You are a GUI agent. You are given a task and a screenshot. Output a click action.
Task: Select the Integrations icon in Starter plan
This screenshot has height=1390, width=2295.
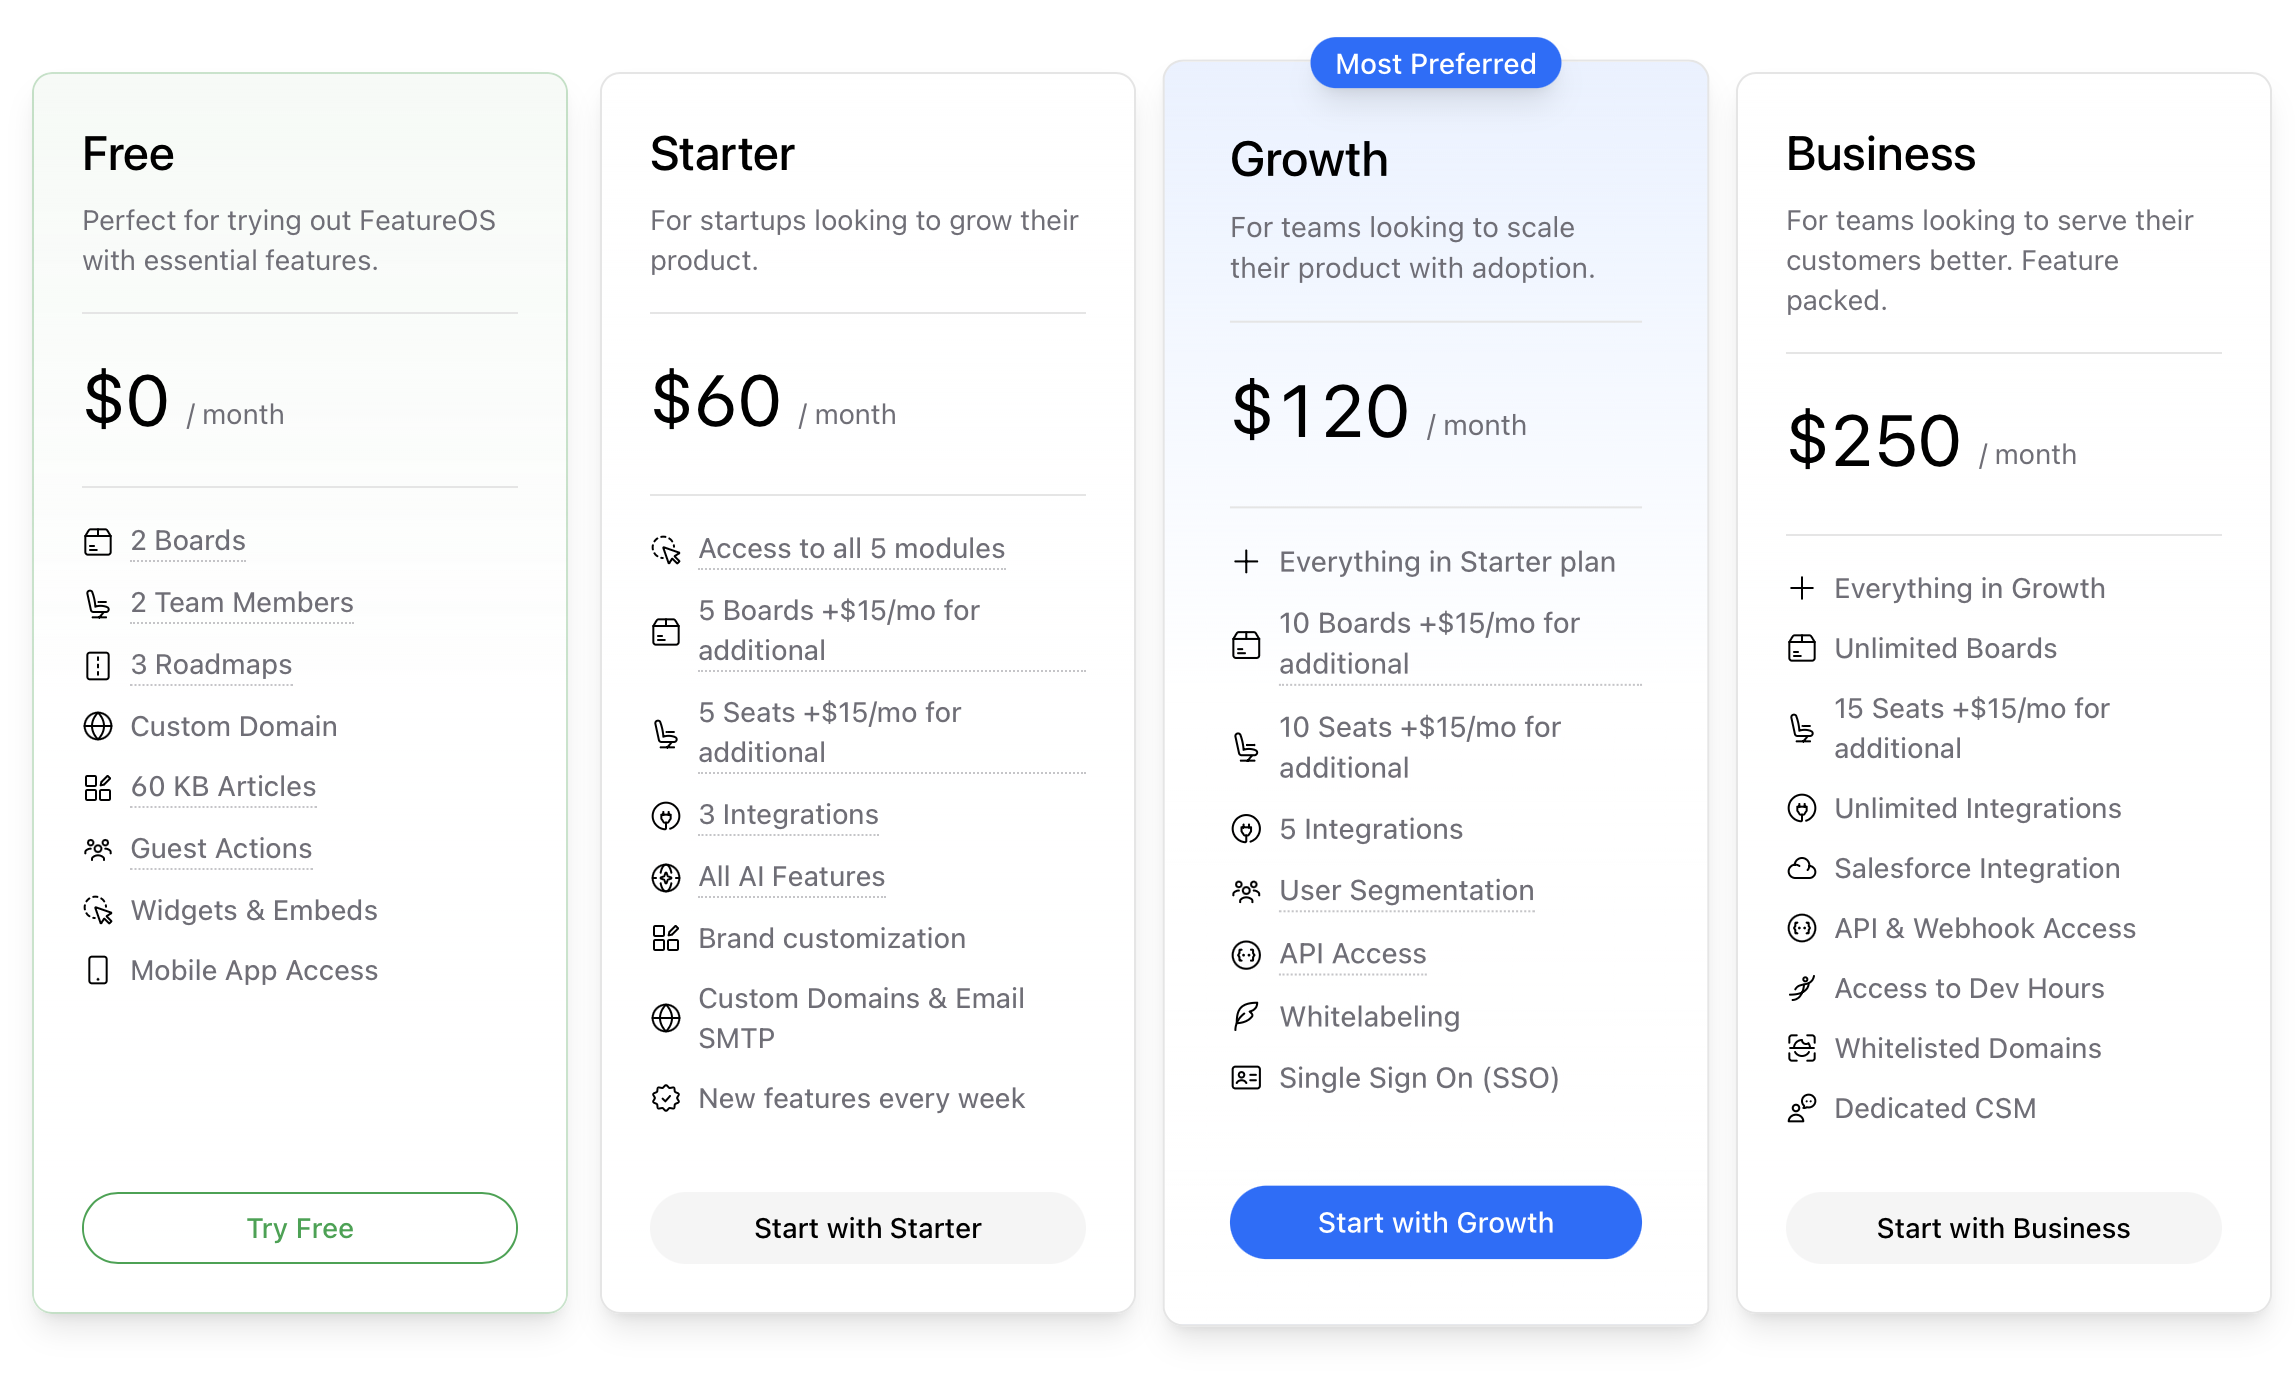click(666, 815)
